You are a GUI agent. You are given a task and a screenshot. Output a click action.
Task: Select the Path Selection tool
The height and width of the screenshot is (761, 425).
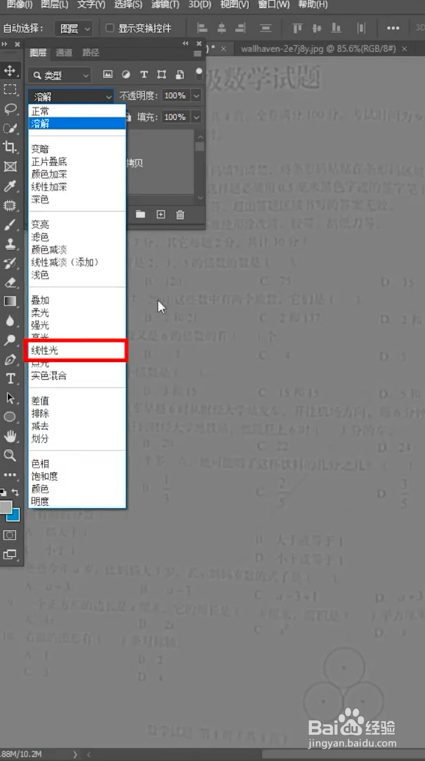click(x=10, y=398)
